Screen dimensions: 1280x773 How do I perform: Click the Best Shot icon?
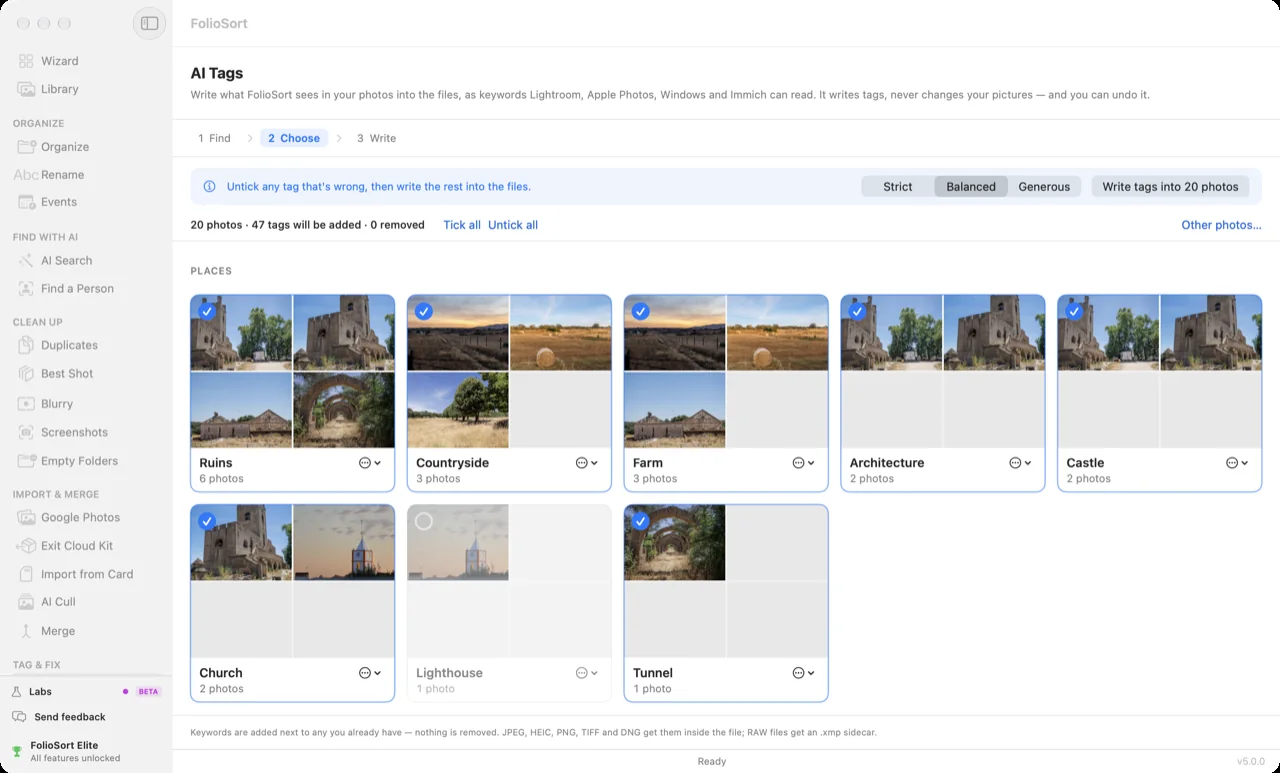point(26,374)
